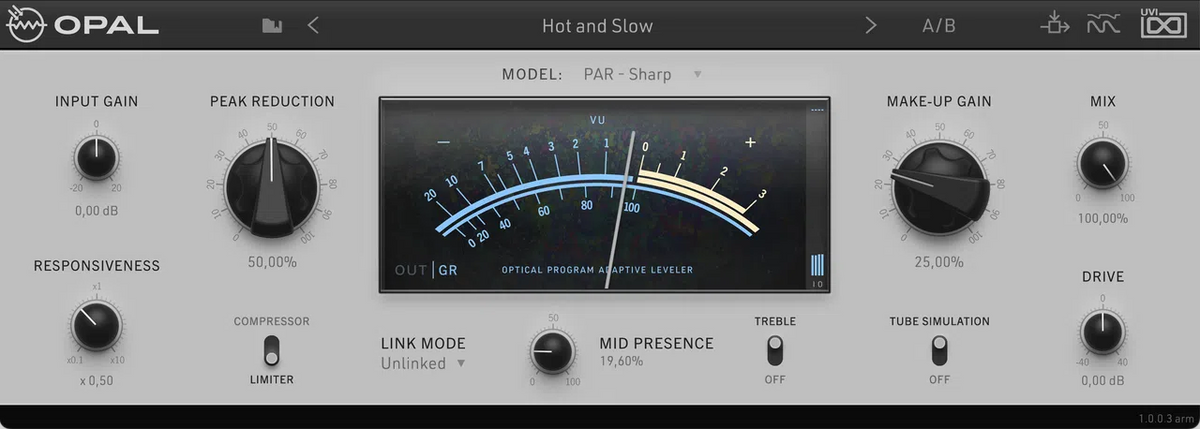The image size is (1200, 429).
Task: Switch meter display to GR
Action: click(447, 270)
